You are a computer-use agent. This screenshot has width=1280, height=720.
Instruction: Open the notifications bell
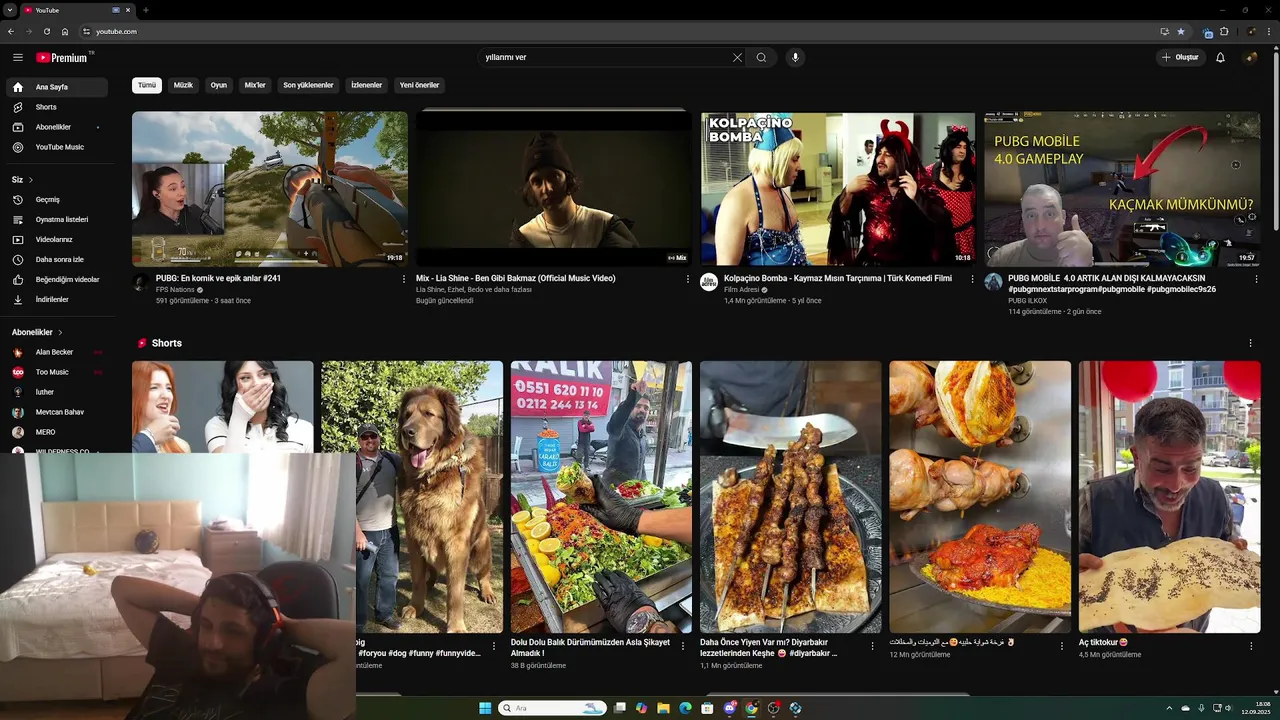point(1220,57)
